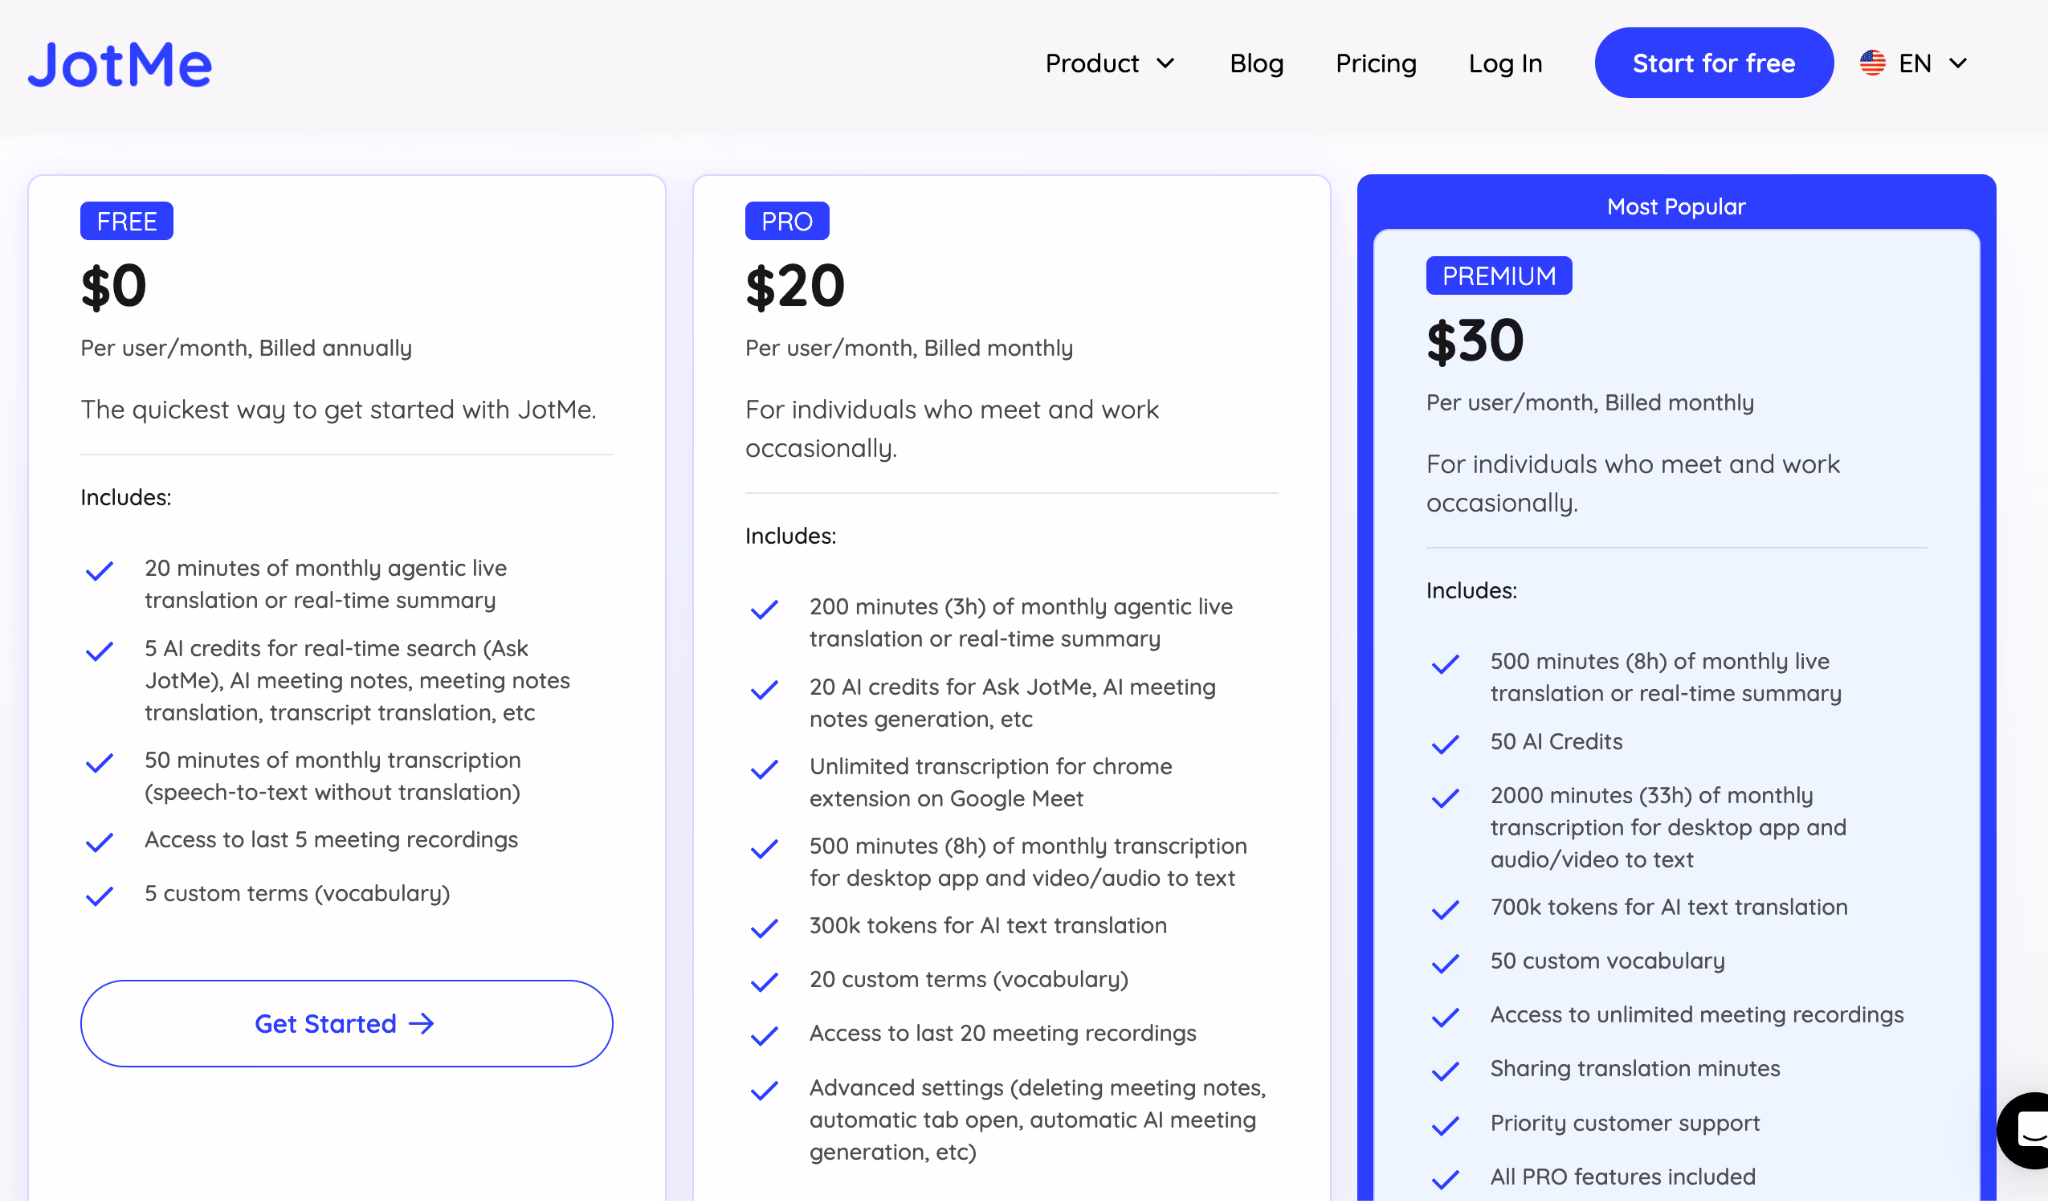The height and width of the screenshot is (1201, 2048).
Task: Click checkmark beside 20 custom terms
Action: [764, 982]
